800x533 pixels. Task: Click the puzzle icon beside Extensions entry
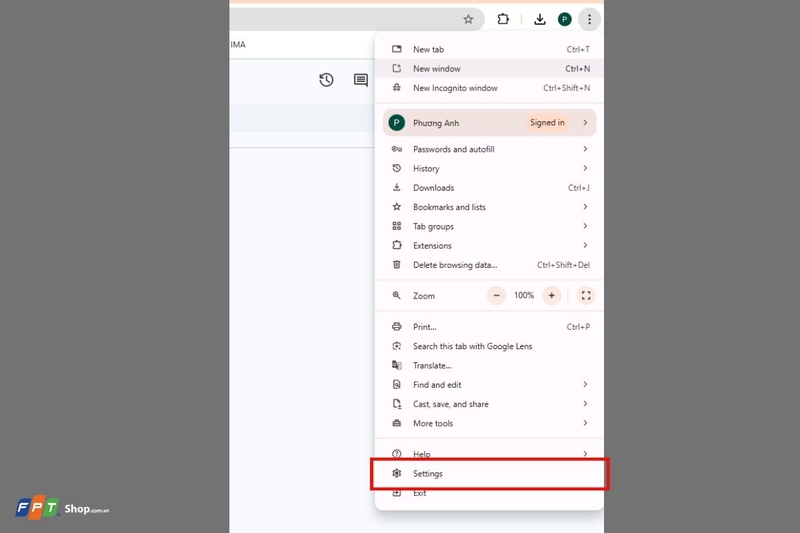[x=396, y=245]
